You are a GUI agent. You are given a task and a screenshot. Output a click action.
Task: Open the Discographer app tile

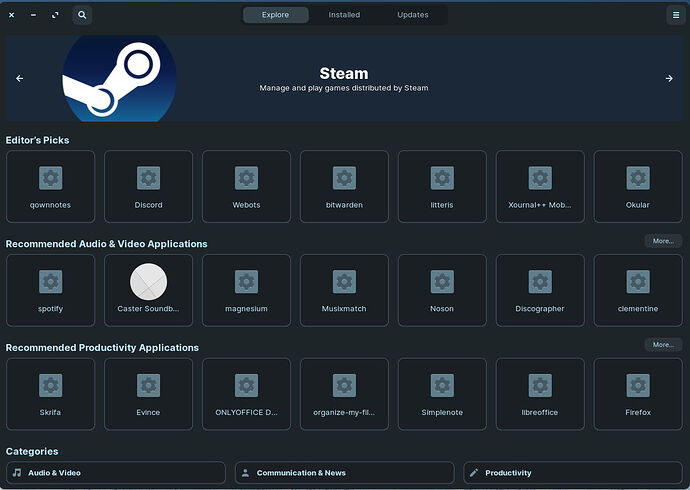pos(540,290)
